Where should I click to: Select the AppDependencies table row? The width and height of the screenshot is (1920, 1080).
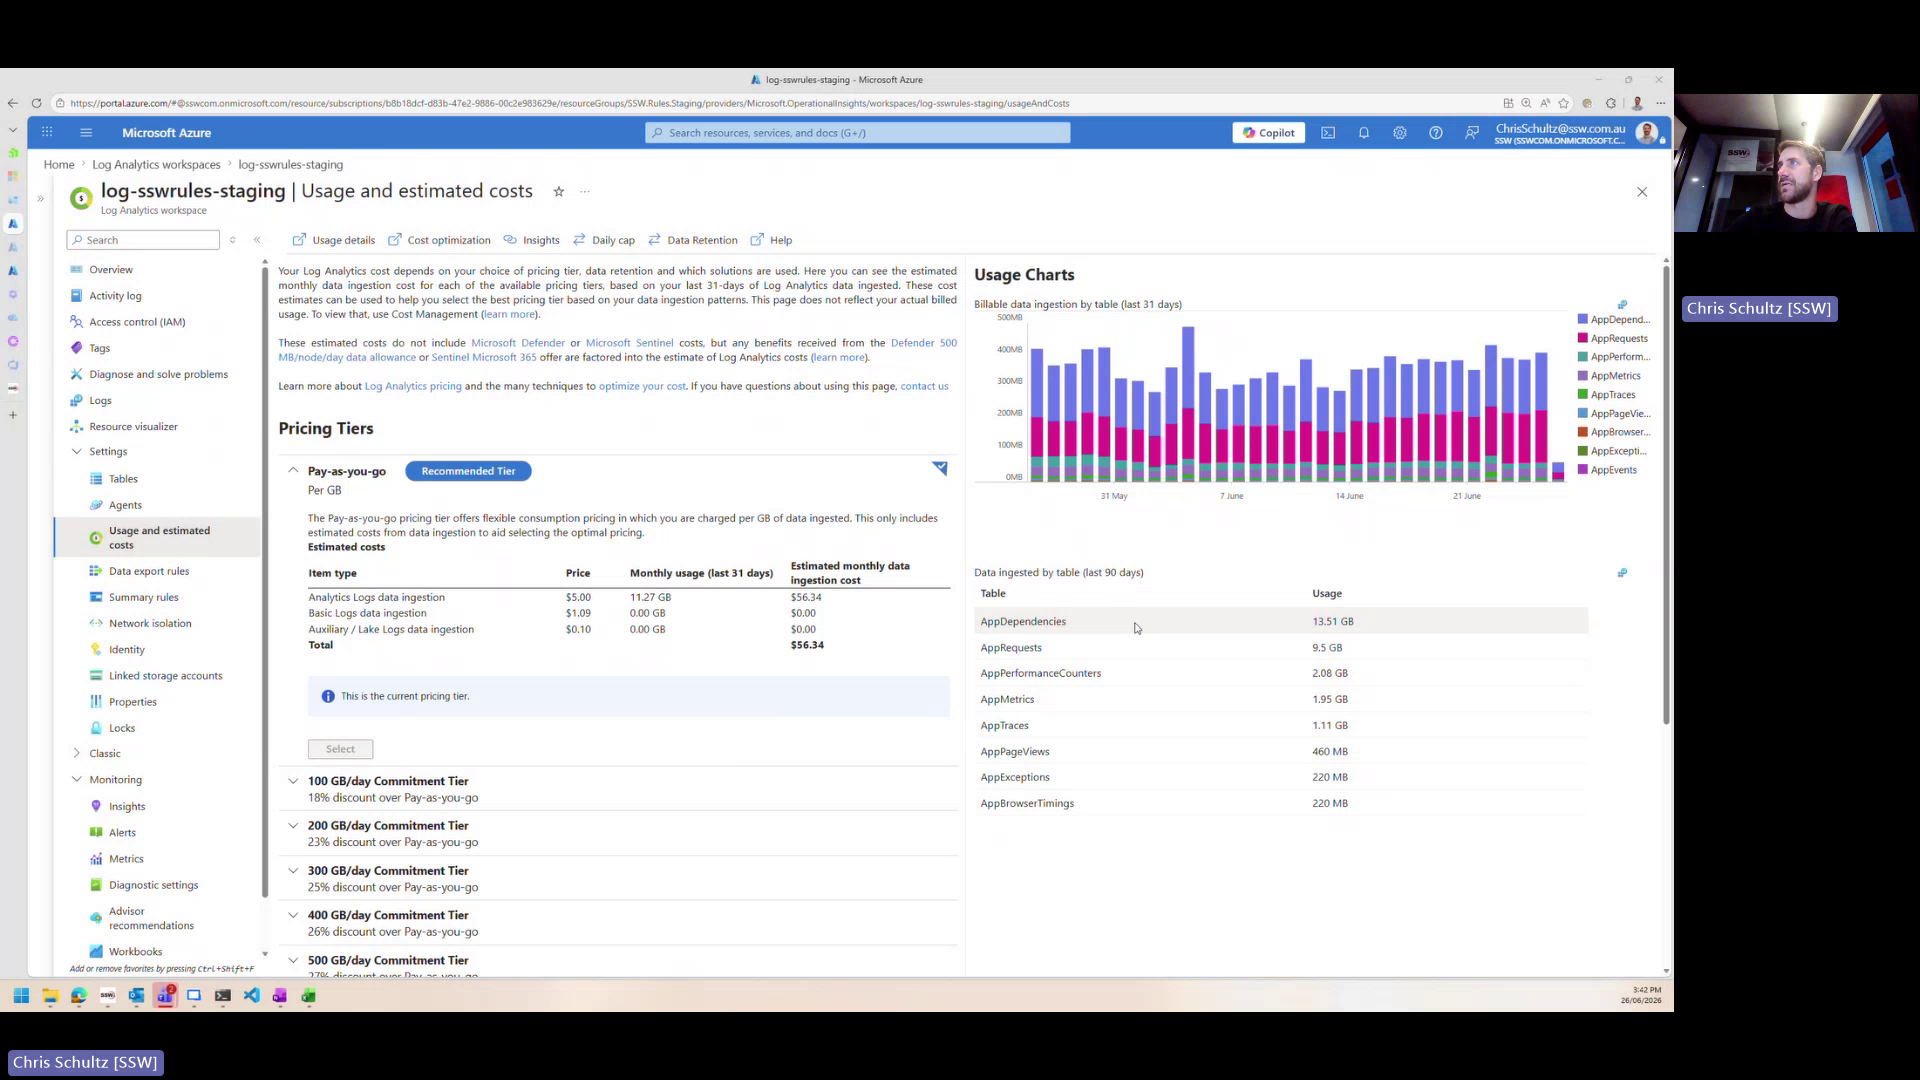(x=1280, y=621)
